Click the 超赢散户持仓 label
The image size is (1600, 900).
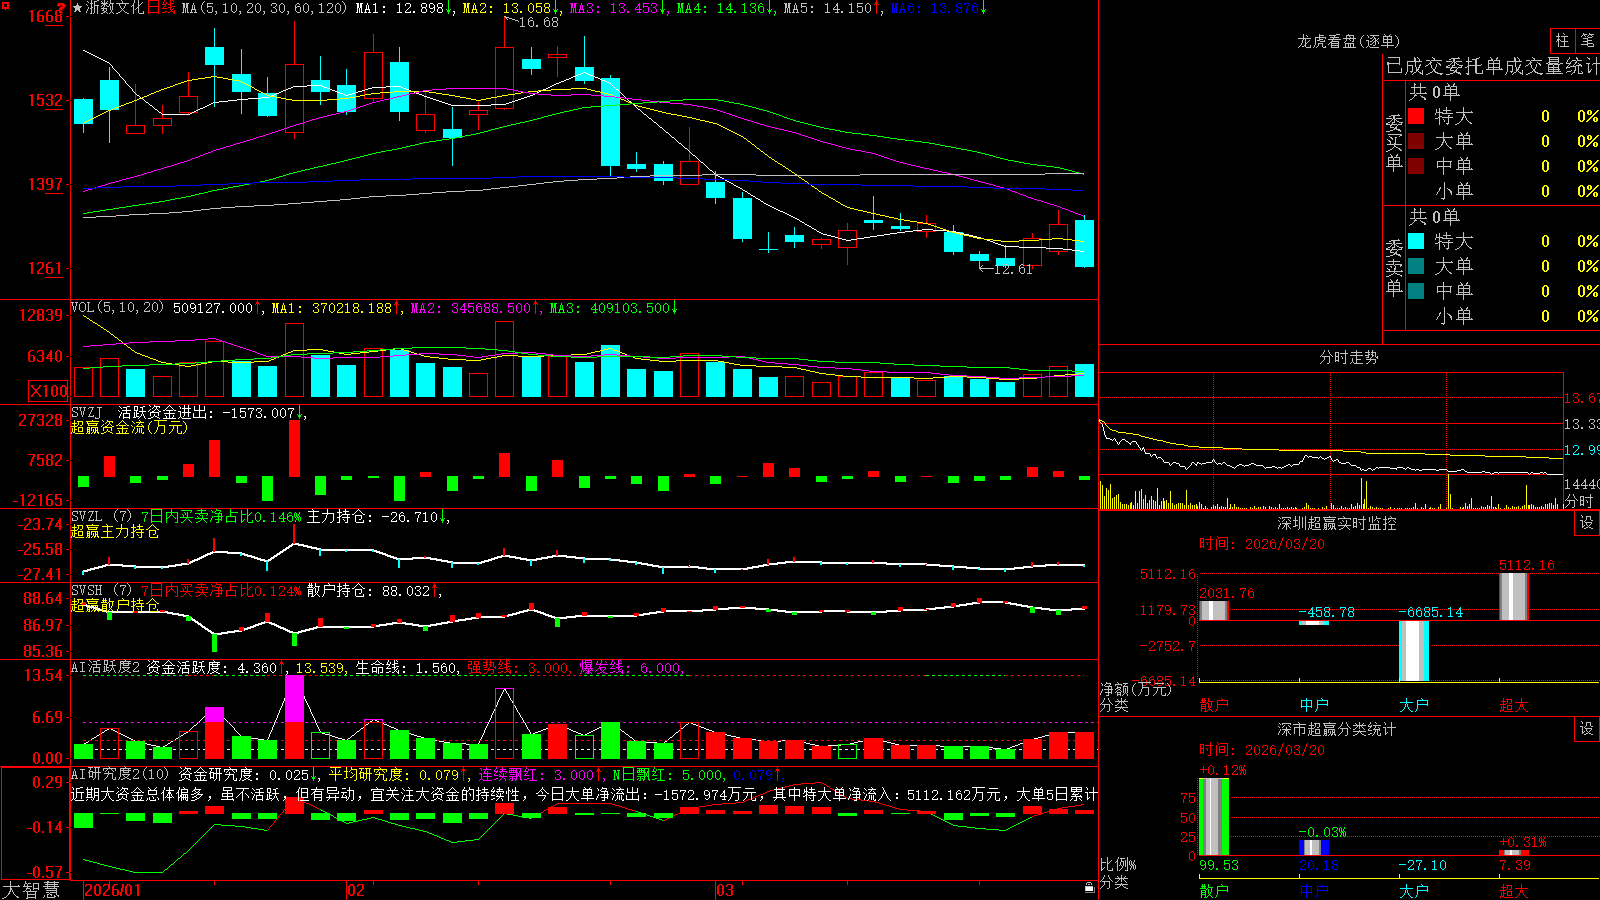[115, 605]
